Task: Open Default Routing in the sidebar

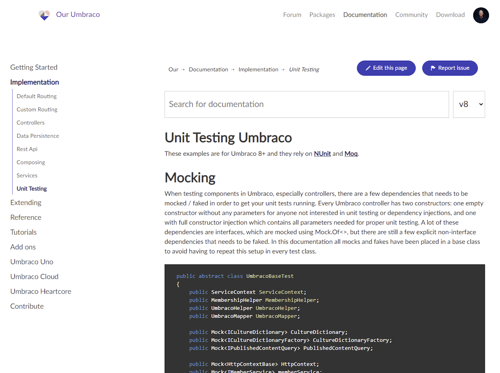Action: (37, 96)
